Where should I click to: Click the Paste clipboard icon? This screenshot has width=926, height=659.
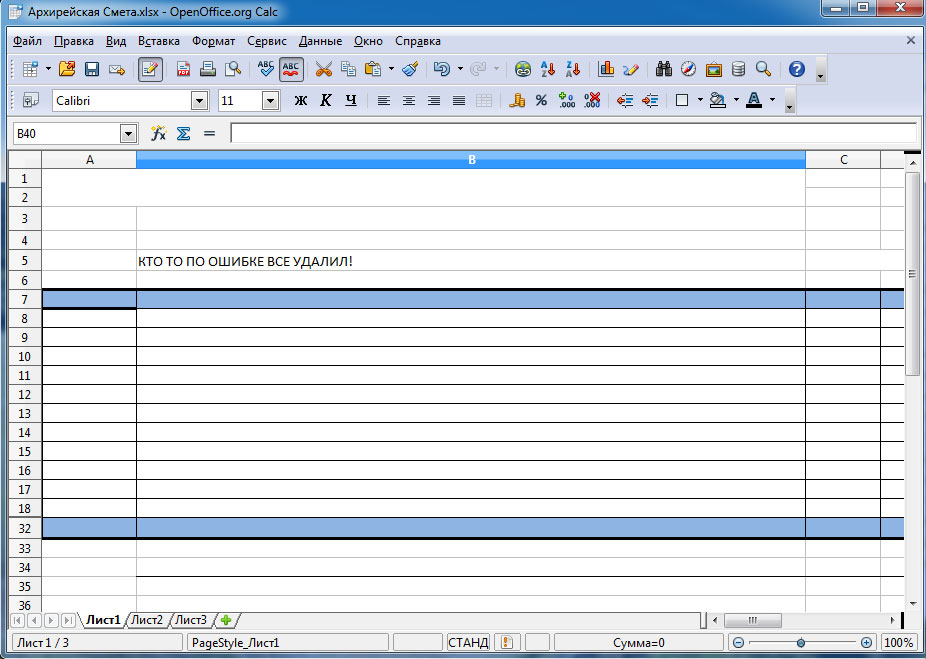[x=373, y=70]
